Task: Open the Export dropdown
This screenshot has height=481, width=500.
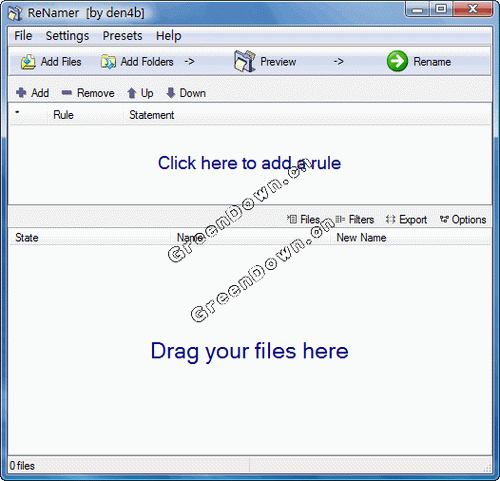Action: [406, 219]
